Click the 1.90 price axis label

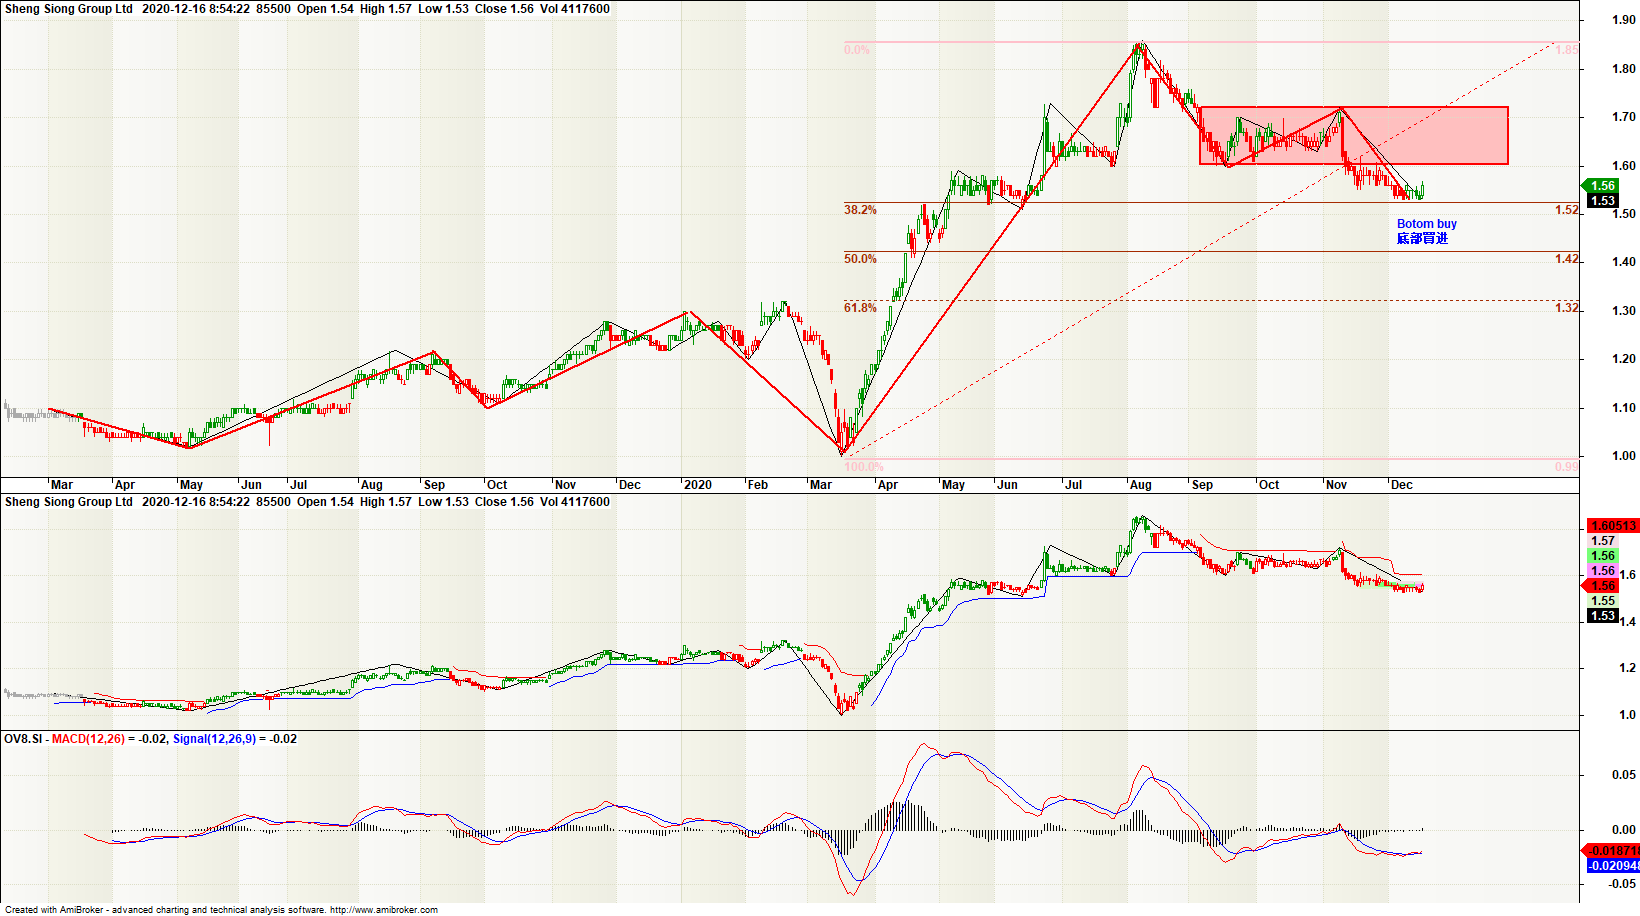[x=1624, y=20]
